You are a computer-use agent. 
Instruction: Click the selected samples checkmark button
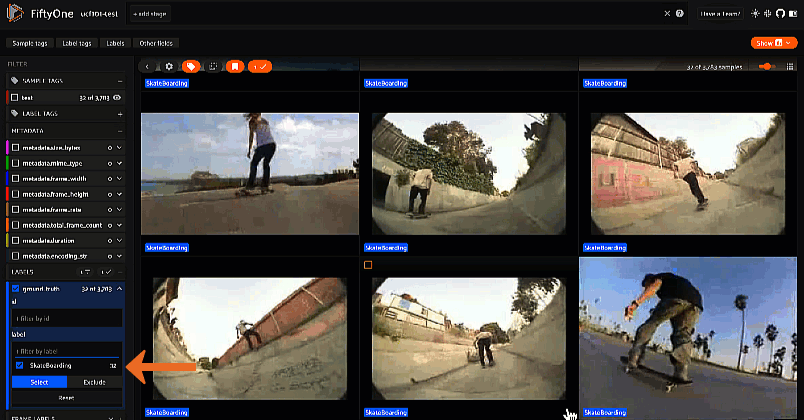pos(259,67)
